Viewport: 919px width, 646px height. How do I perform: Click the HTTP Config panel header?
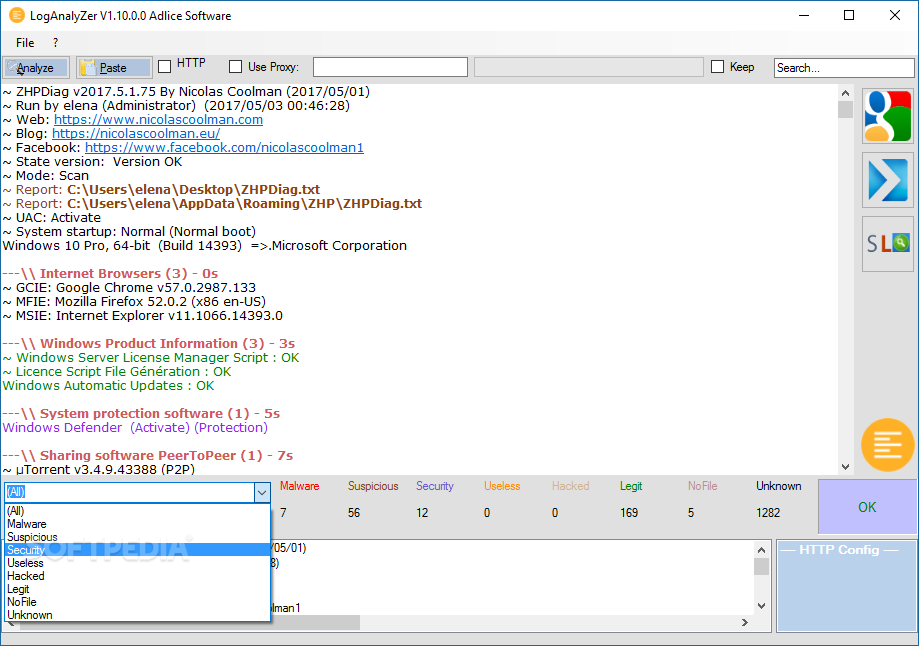click(x=839, y=550)
